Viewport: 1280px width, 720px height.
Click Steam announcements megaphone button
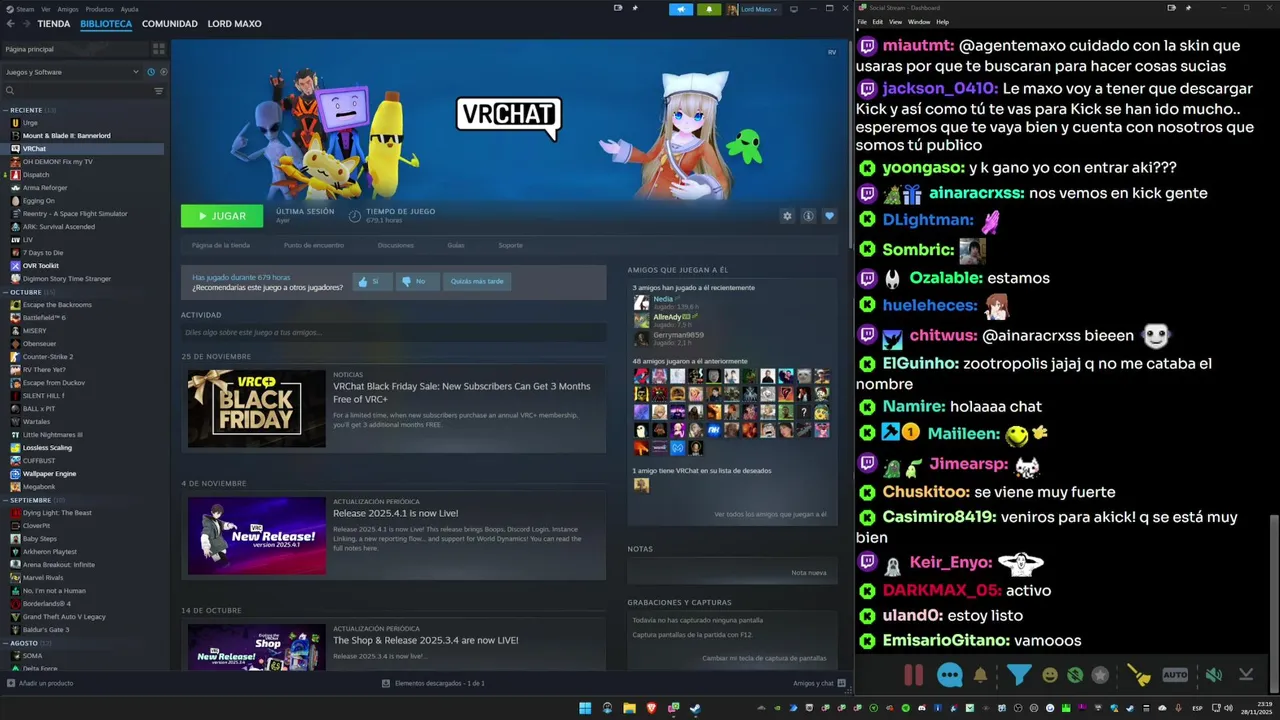[682, 9]
